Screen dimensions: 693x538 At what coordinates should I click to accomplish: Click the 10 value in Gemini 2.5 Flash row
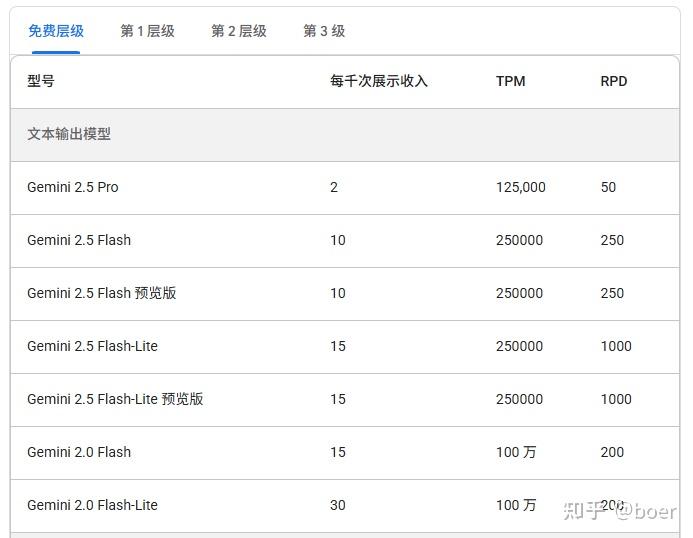pyautogui.click(x=338, y=240)
